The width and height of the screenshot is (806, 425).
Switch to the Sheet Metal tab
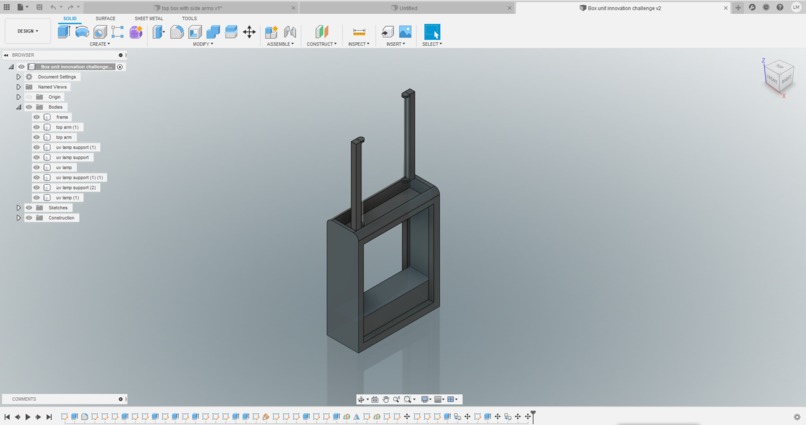tap(149, 19)
